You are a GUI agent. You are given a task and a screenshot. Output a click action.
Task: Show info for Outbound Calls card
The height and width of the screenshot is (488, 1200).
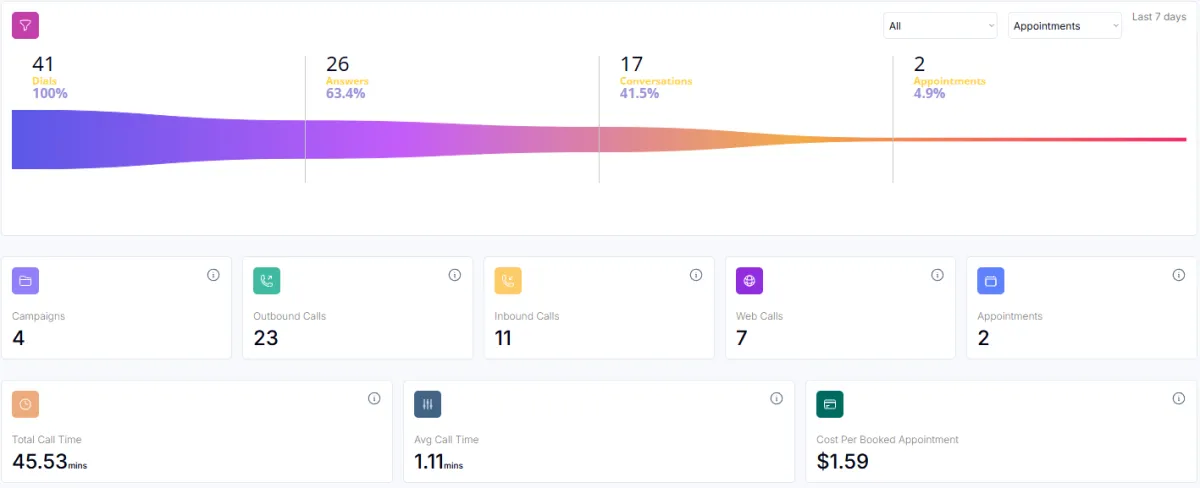point(454,275)
